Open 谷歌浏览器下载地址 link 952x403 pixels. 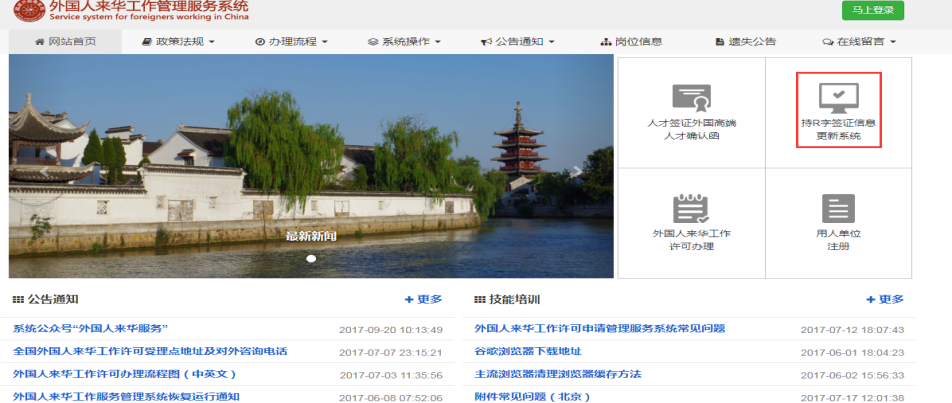(x=528, y=351)
